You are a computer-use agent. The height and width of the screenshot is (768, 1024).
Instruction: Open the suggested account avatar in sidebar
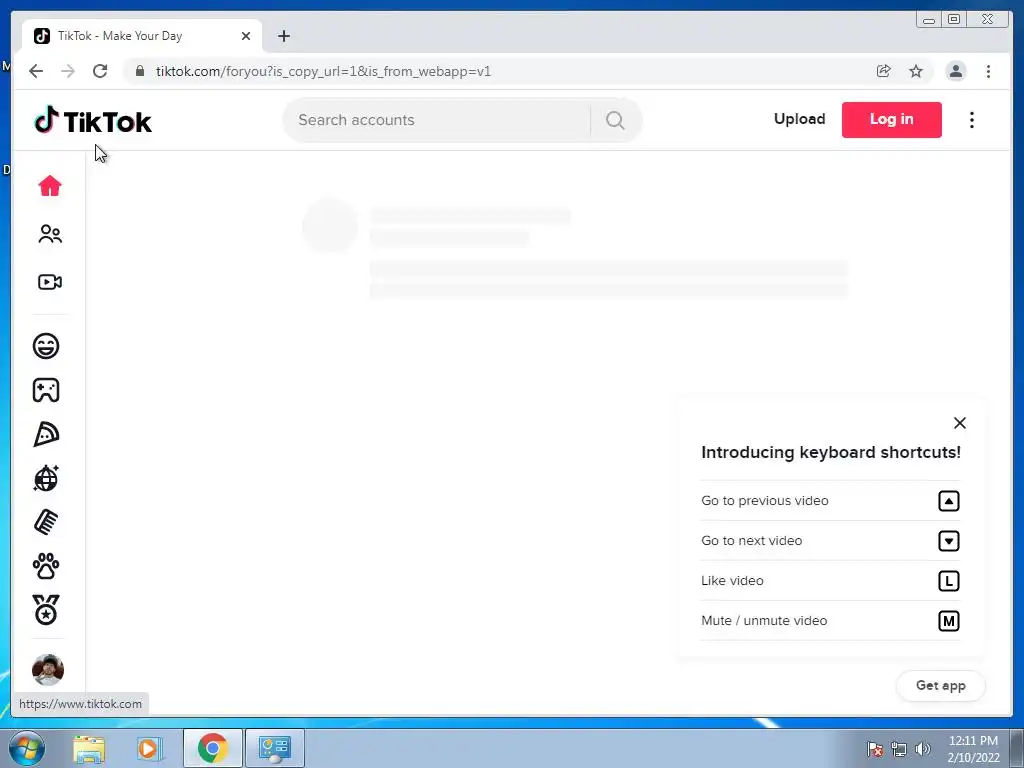click(48, 669)
